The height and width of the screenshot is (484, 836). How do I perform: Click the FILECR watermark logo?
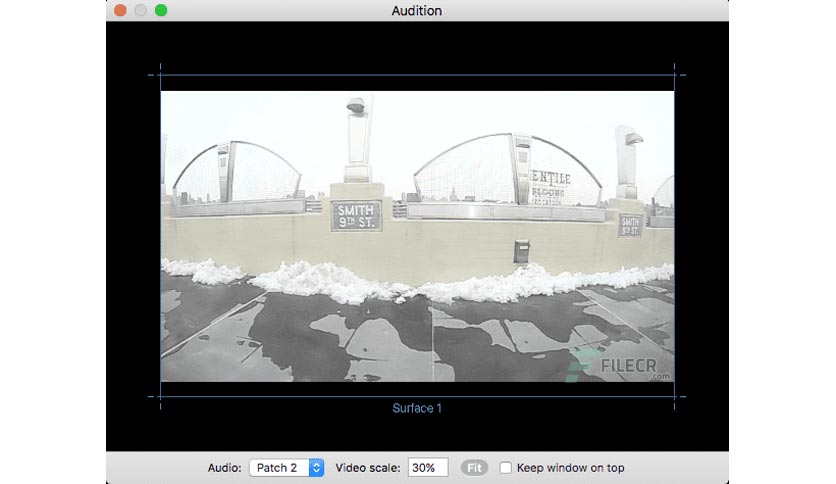(x=618, y=367)
